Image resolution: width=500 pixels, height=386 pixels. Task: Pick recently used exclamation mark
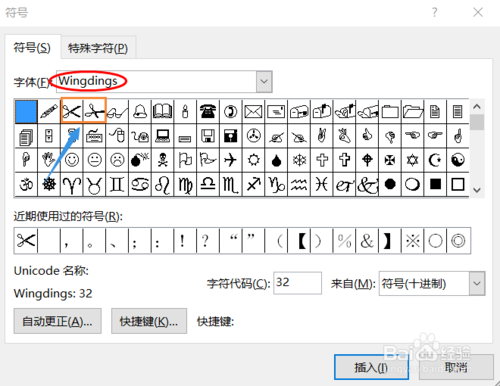[x=185, y=241]
